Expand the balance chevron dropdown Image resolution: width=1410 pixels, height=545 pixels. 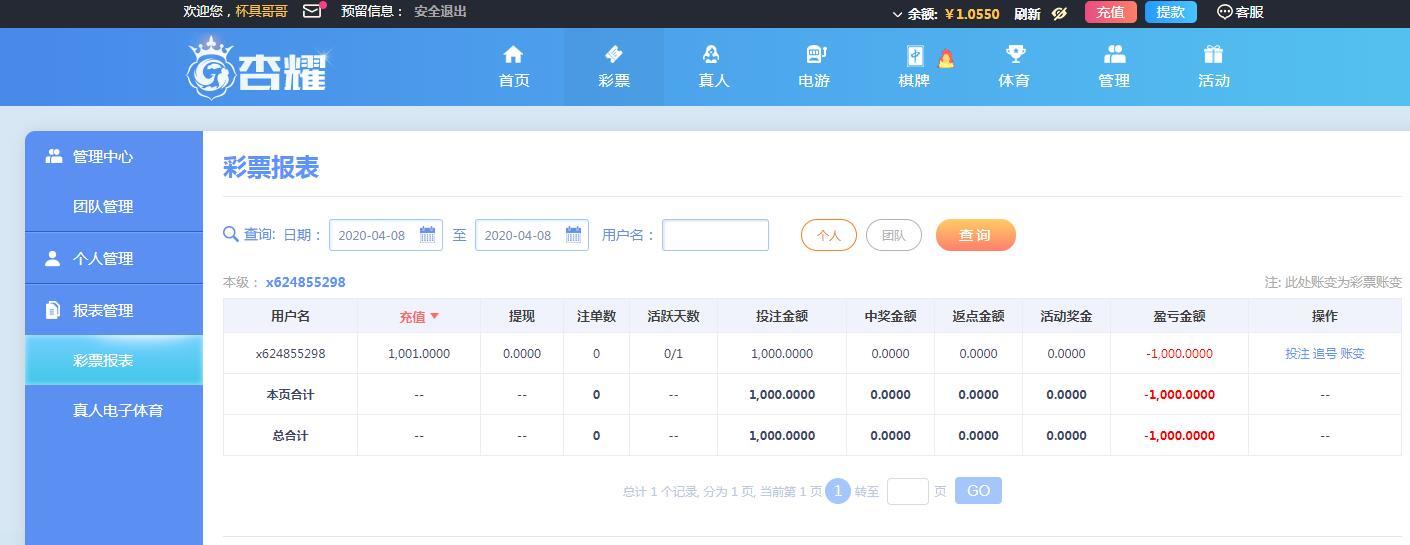click(897, 14)
